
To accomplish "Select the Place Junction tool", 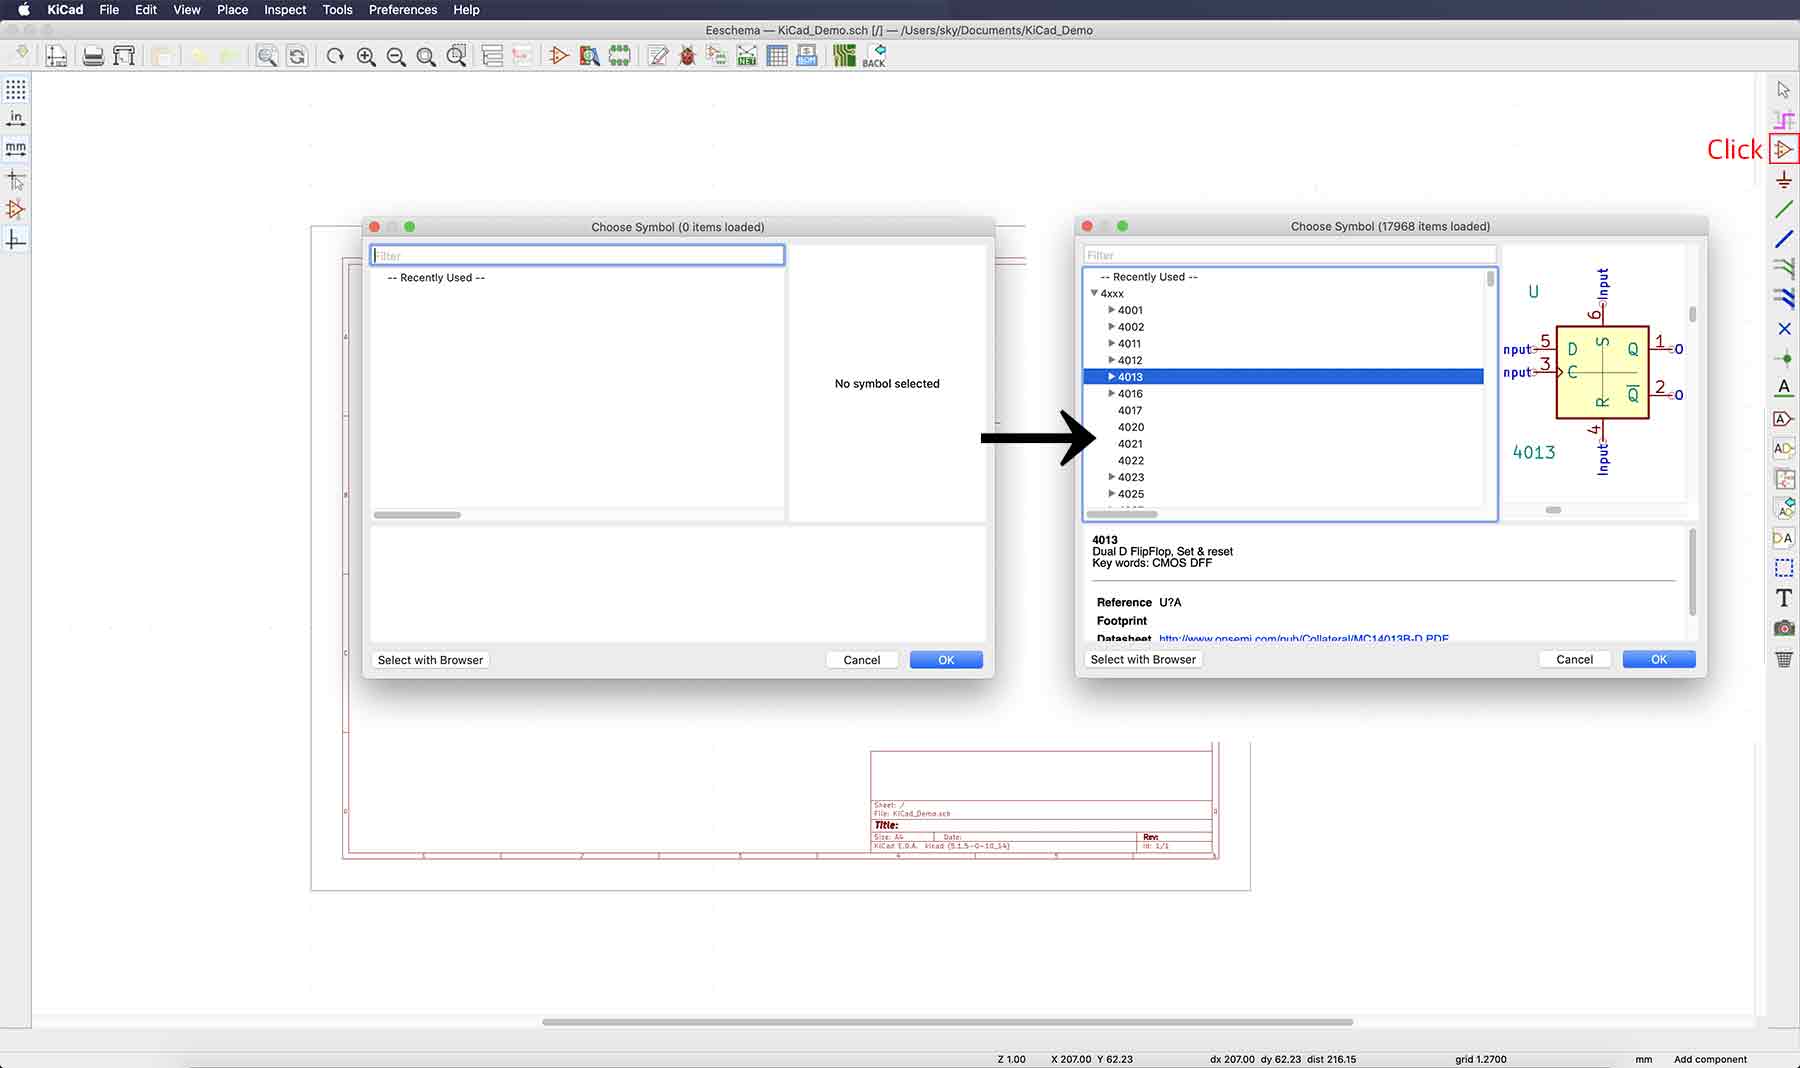I will [1784, 358].
